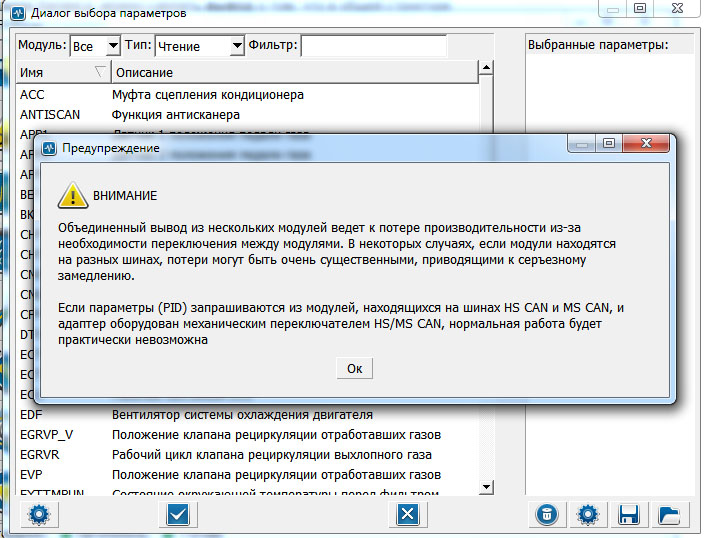This screenshot has width=704, height=538.
Task: Sort by the Имя column header
Action: 63,72
